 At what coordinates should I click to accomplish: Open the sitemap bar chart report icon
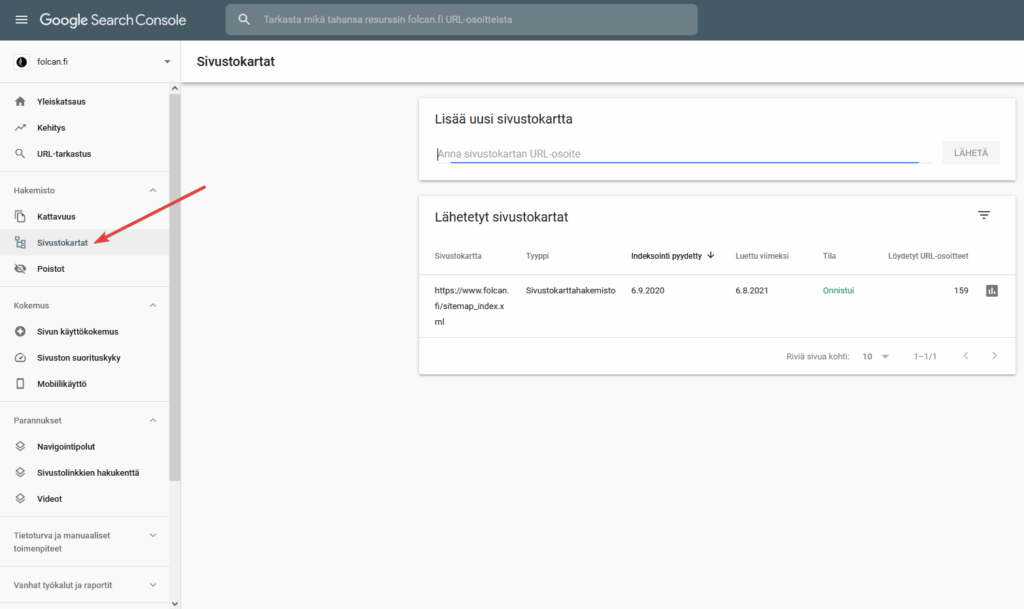pyautogui.click(x=992, y=291)
